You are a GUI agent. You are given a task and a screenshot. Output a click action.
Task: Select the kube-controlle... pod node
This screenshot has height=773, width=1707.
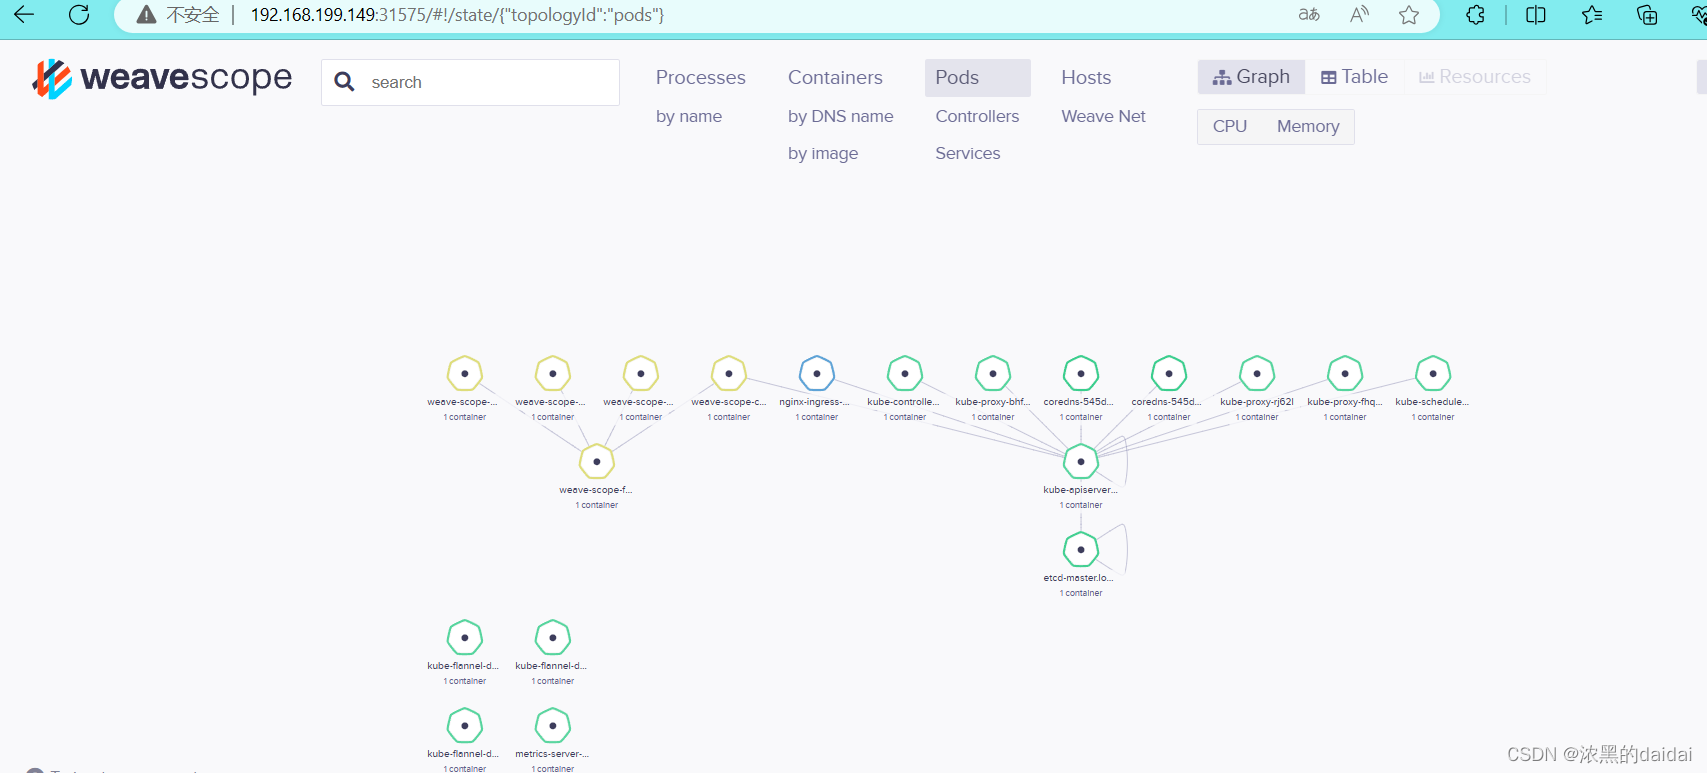905,374
